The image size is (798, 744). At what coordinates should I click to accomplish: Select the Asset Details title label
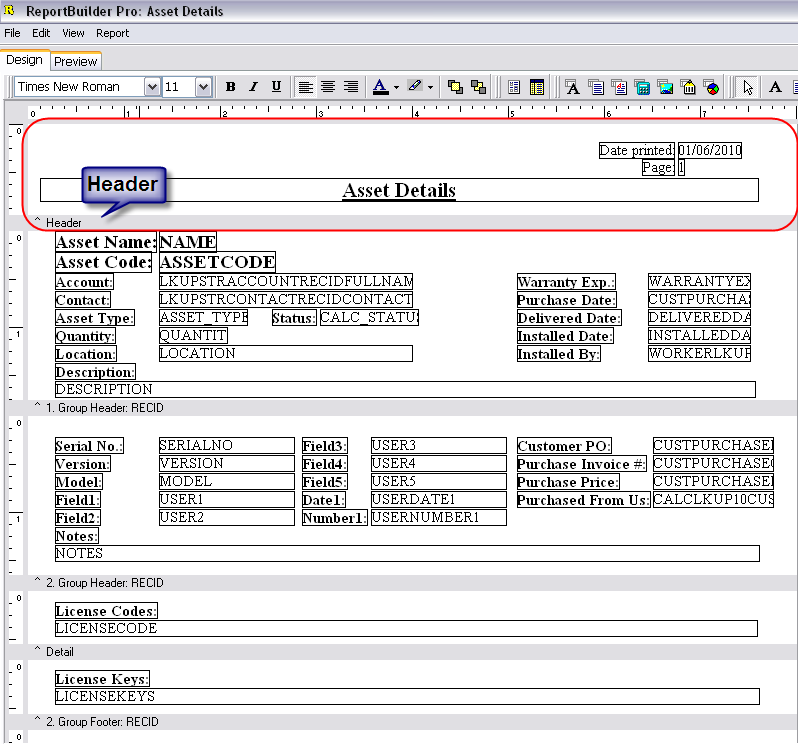pyautogui.click(x=399, y=190)
